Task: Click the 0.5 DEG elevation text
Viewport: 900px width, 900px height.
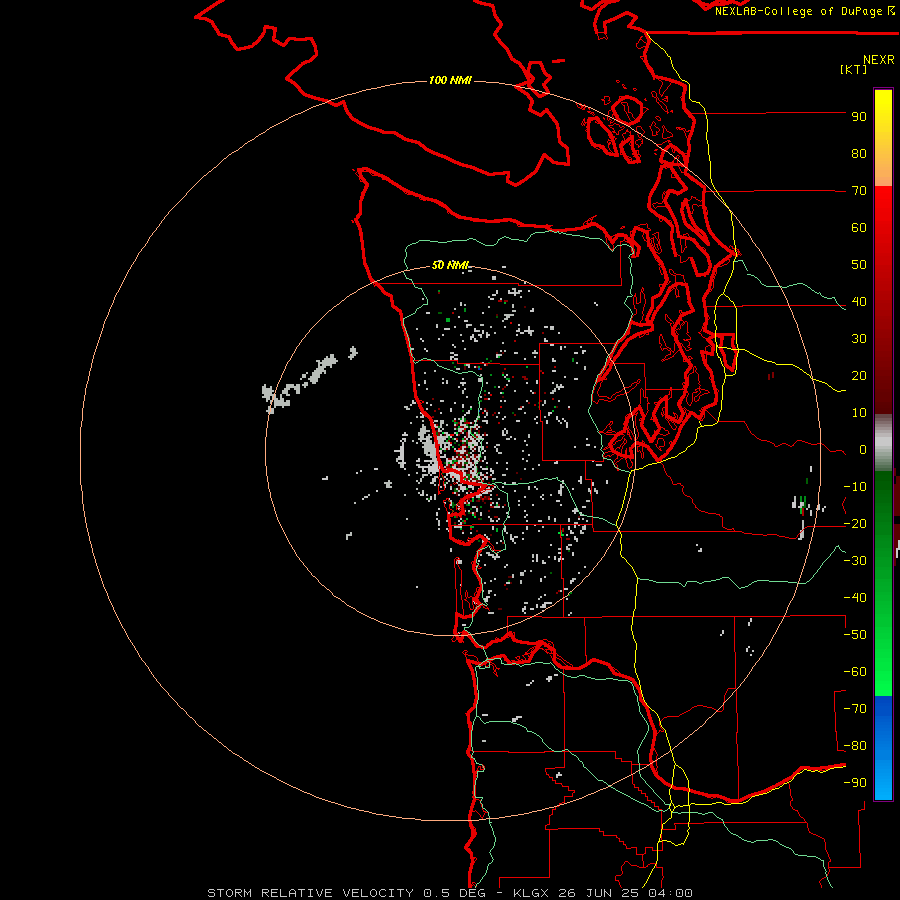Action: point(454,893)
